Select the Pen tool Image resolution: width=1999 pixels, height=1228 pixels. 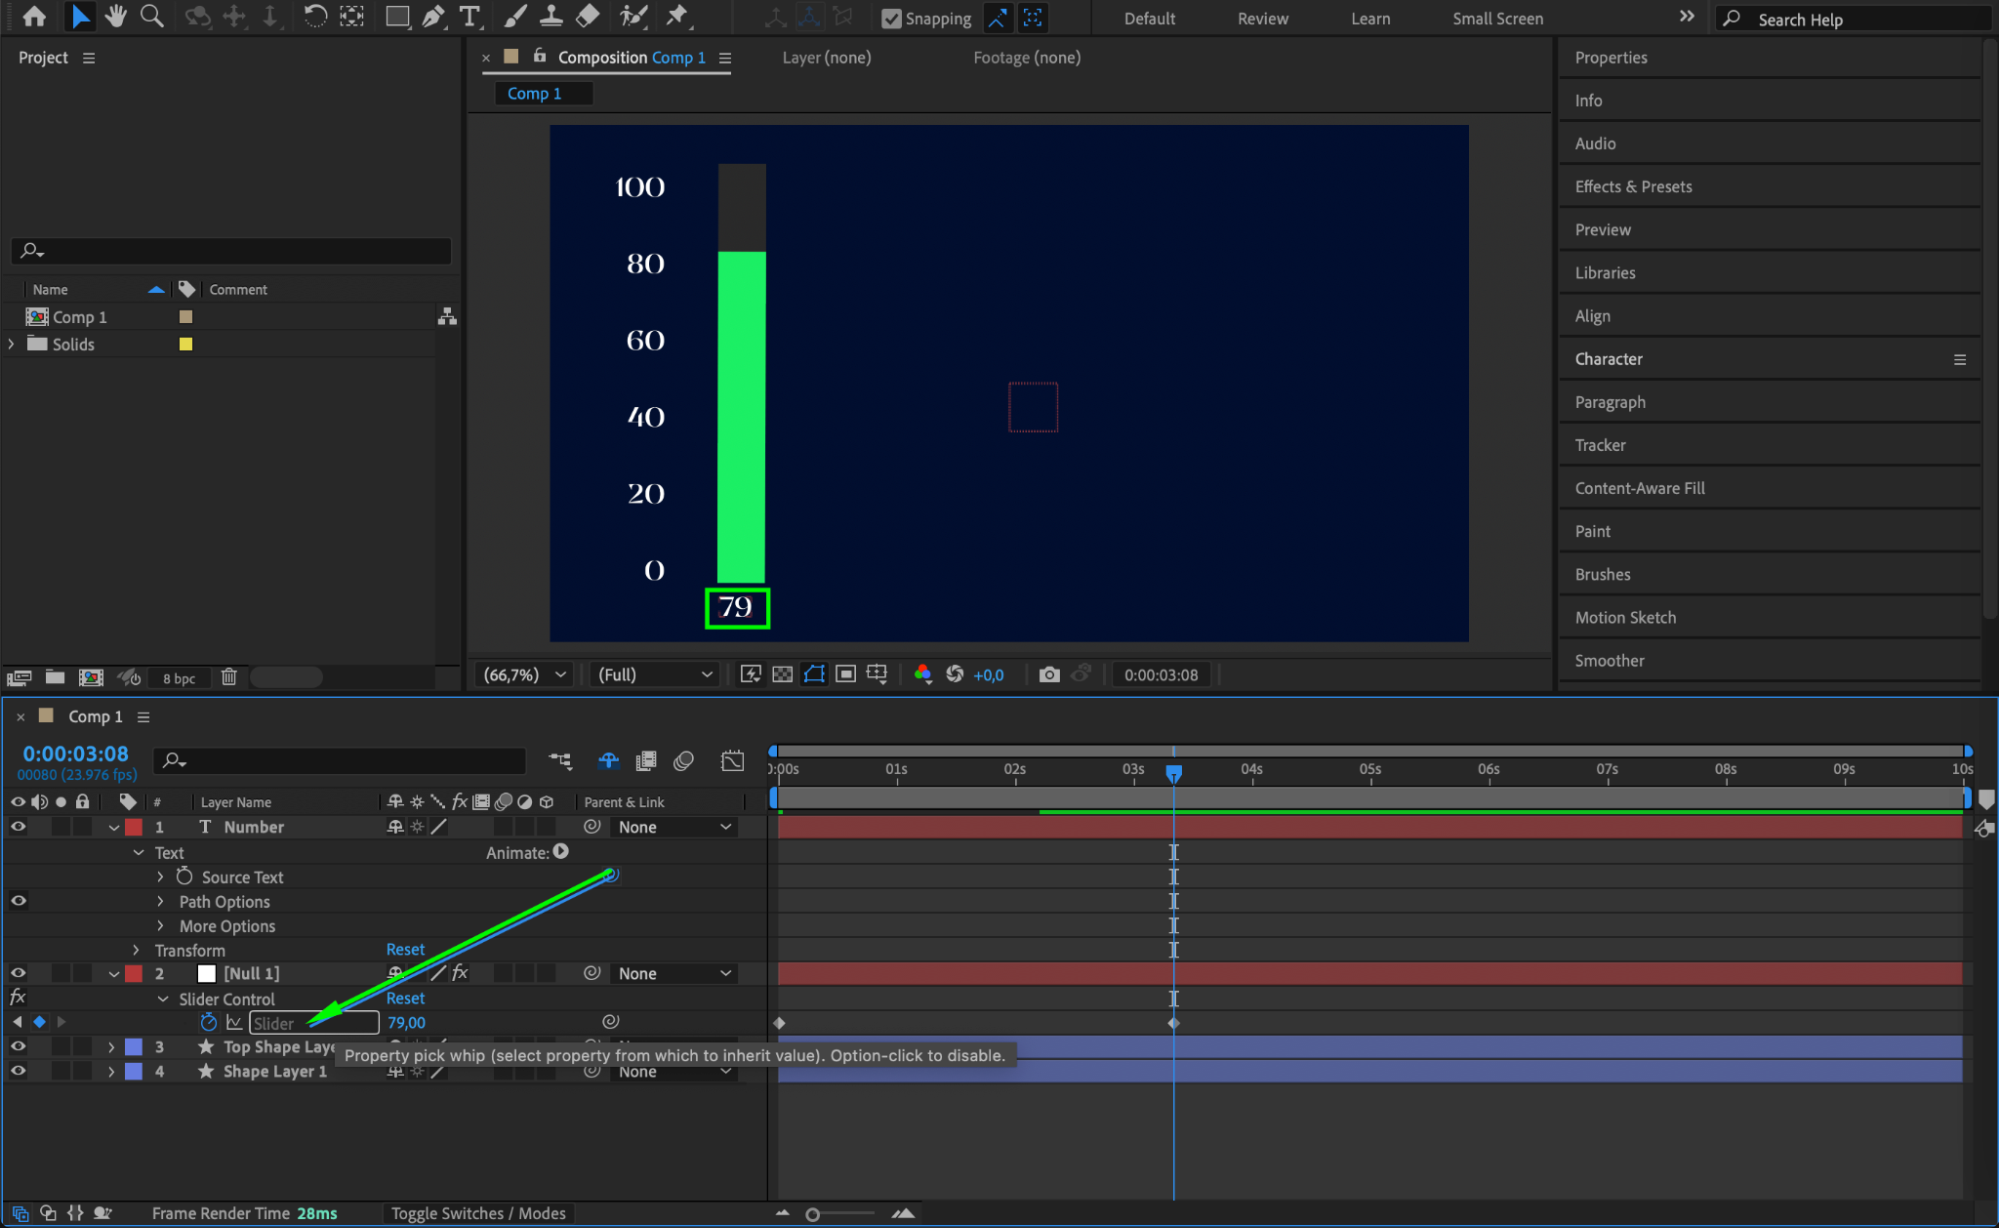433,16
